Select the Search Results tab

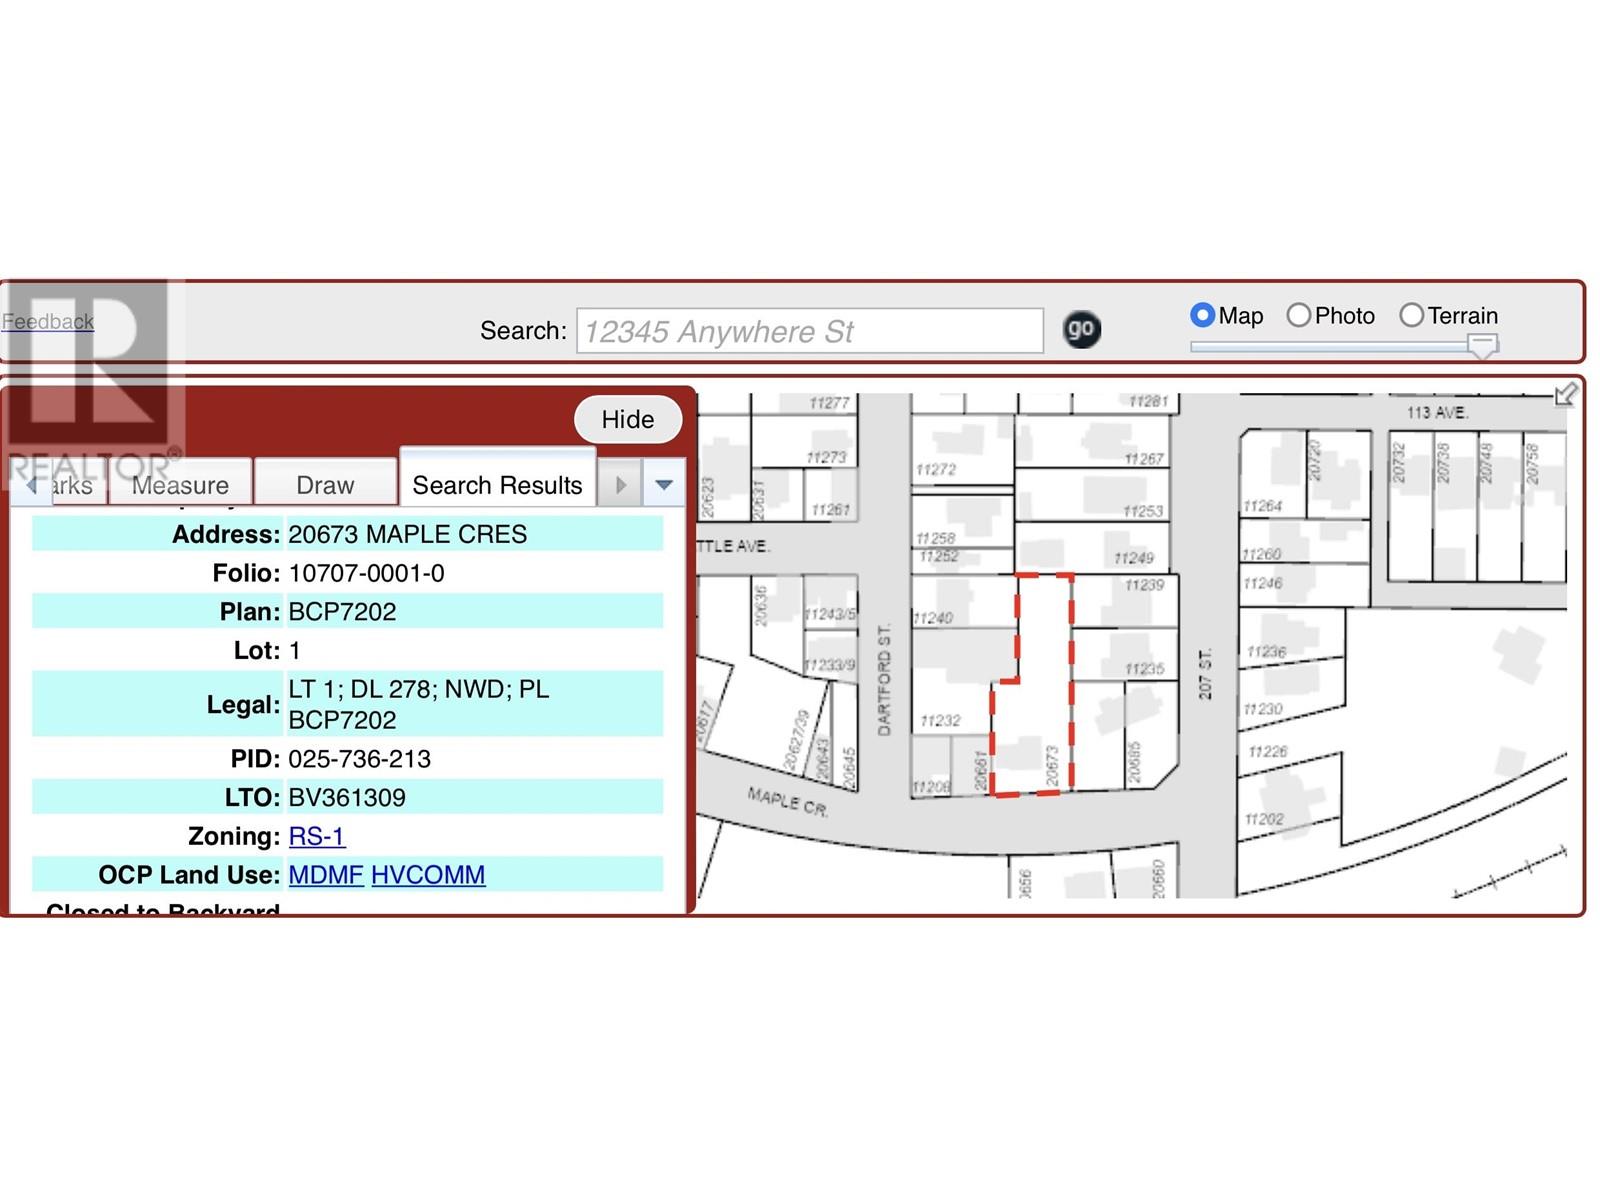click(x=497, y=485)
